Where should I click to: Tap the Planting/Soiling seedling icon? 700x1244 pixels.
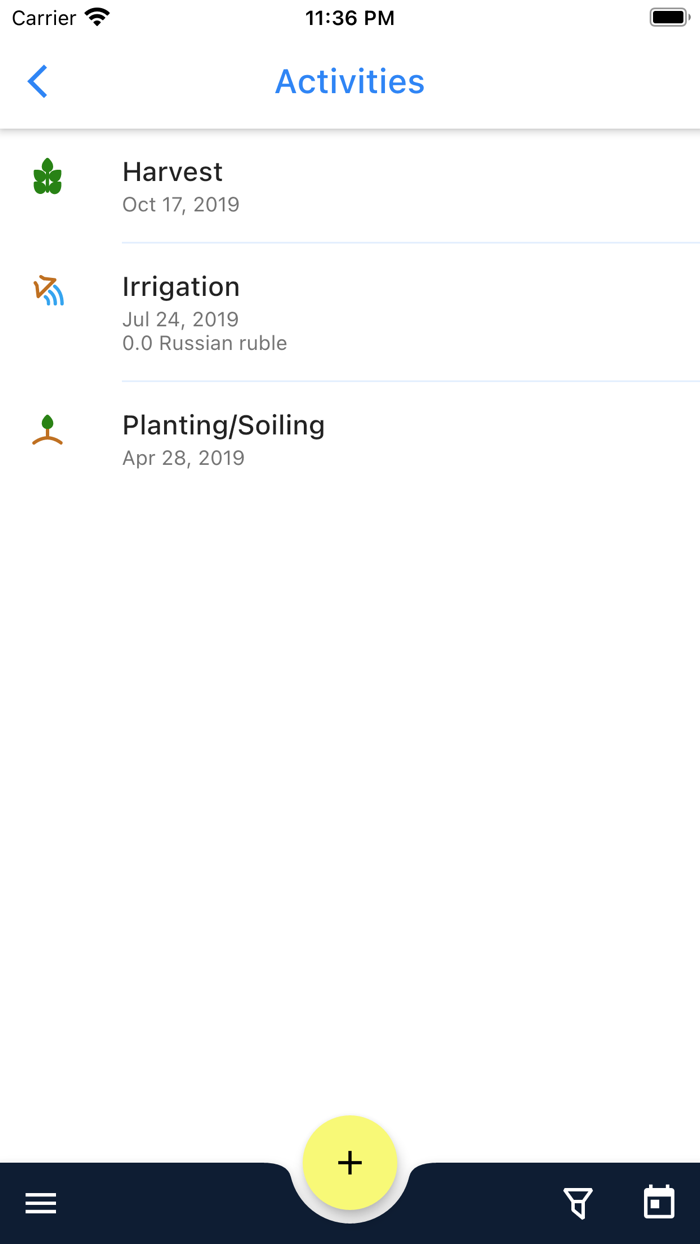47,430
